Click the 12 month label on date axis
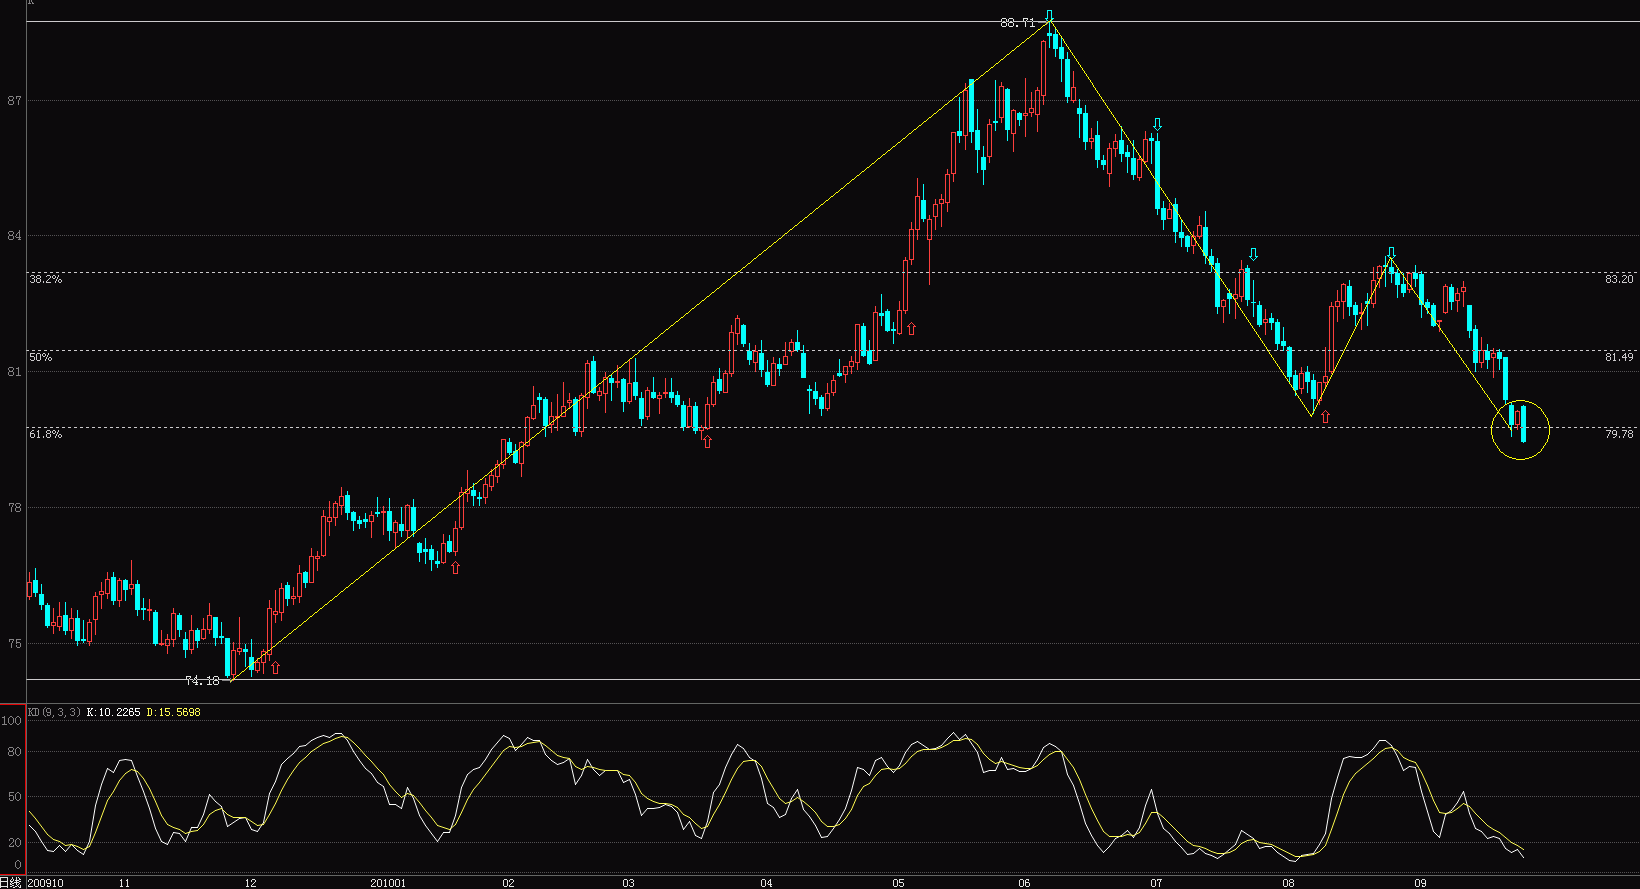The width and height of the screenshot is (1640, 889). [x=250, y=883]
